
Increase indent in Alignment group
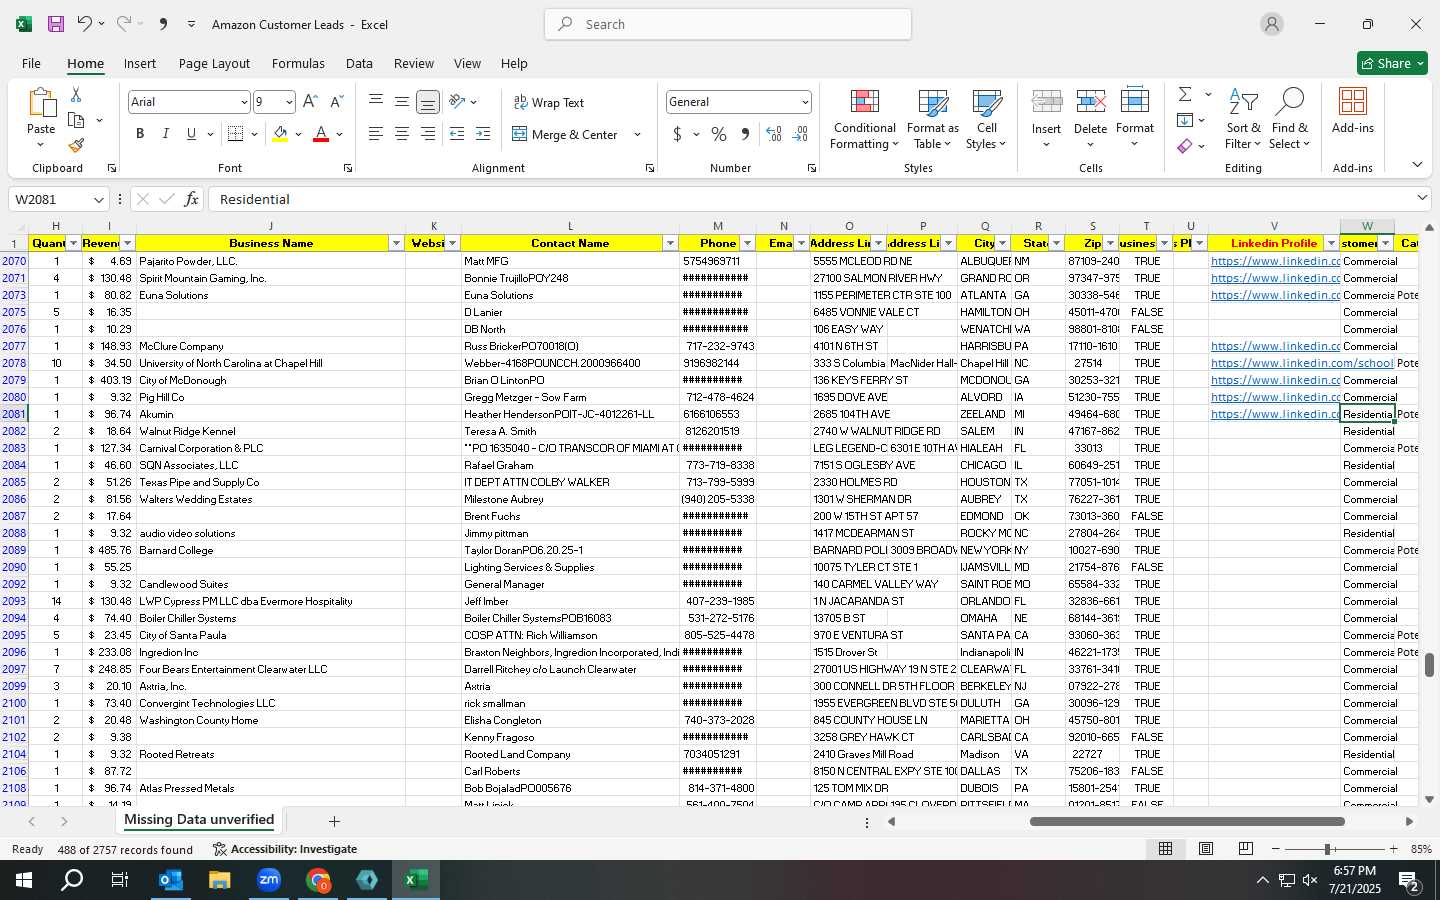[x=483, y=134]
